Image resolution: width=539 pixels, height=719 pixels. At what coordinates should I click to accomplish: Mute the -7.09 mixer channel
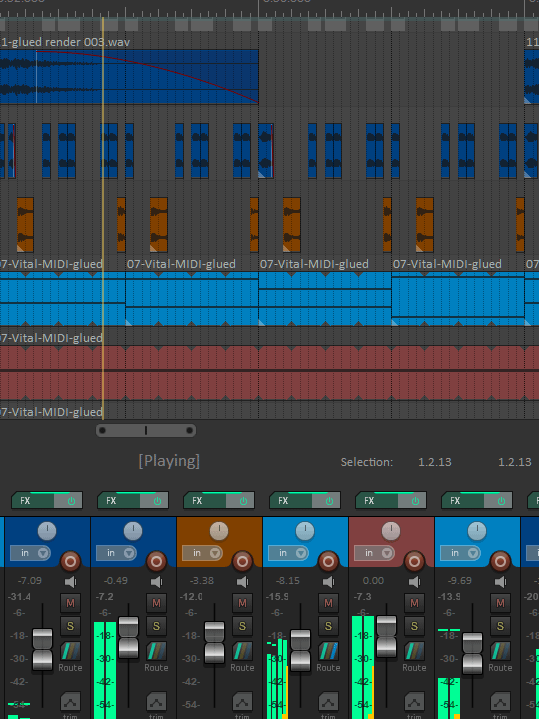(x=70, y=603)
